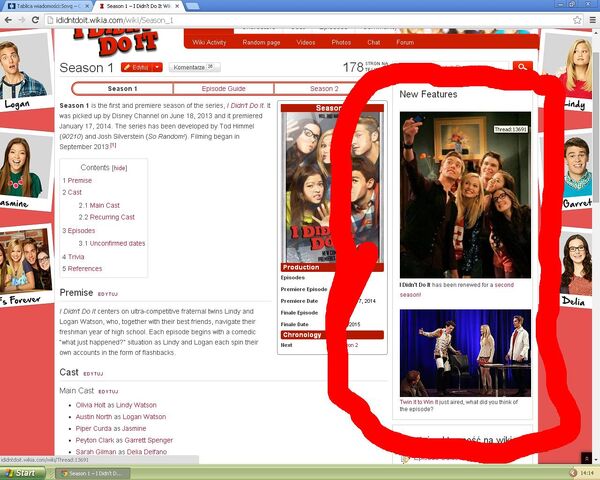This screenshot has width=600, height=480.
Task: Hide the Contents table
Action: (119, 168)
